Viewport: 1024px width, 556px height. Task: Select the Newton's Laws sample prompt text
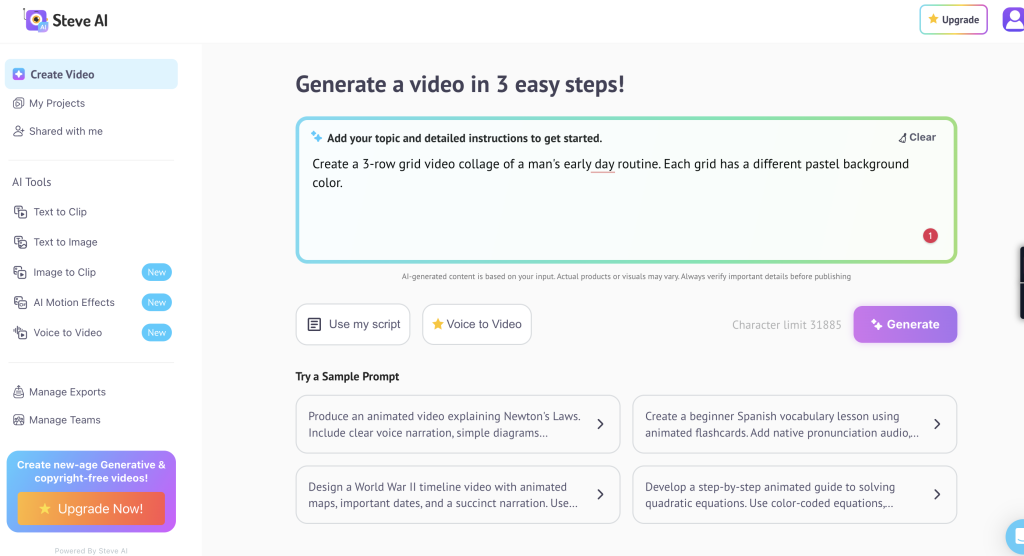(444, 424)
